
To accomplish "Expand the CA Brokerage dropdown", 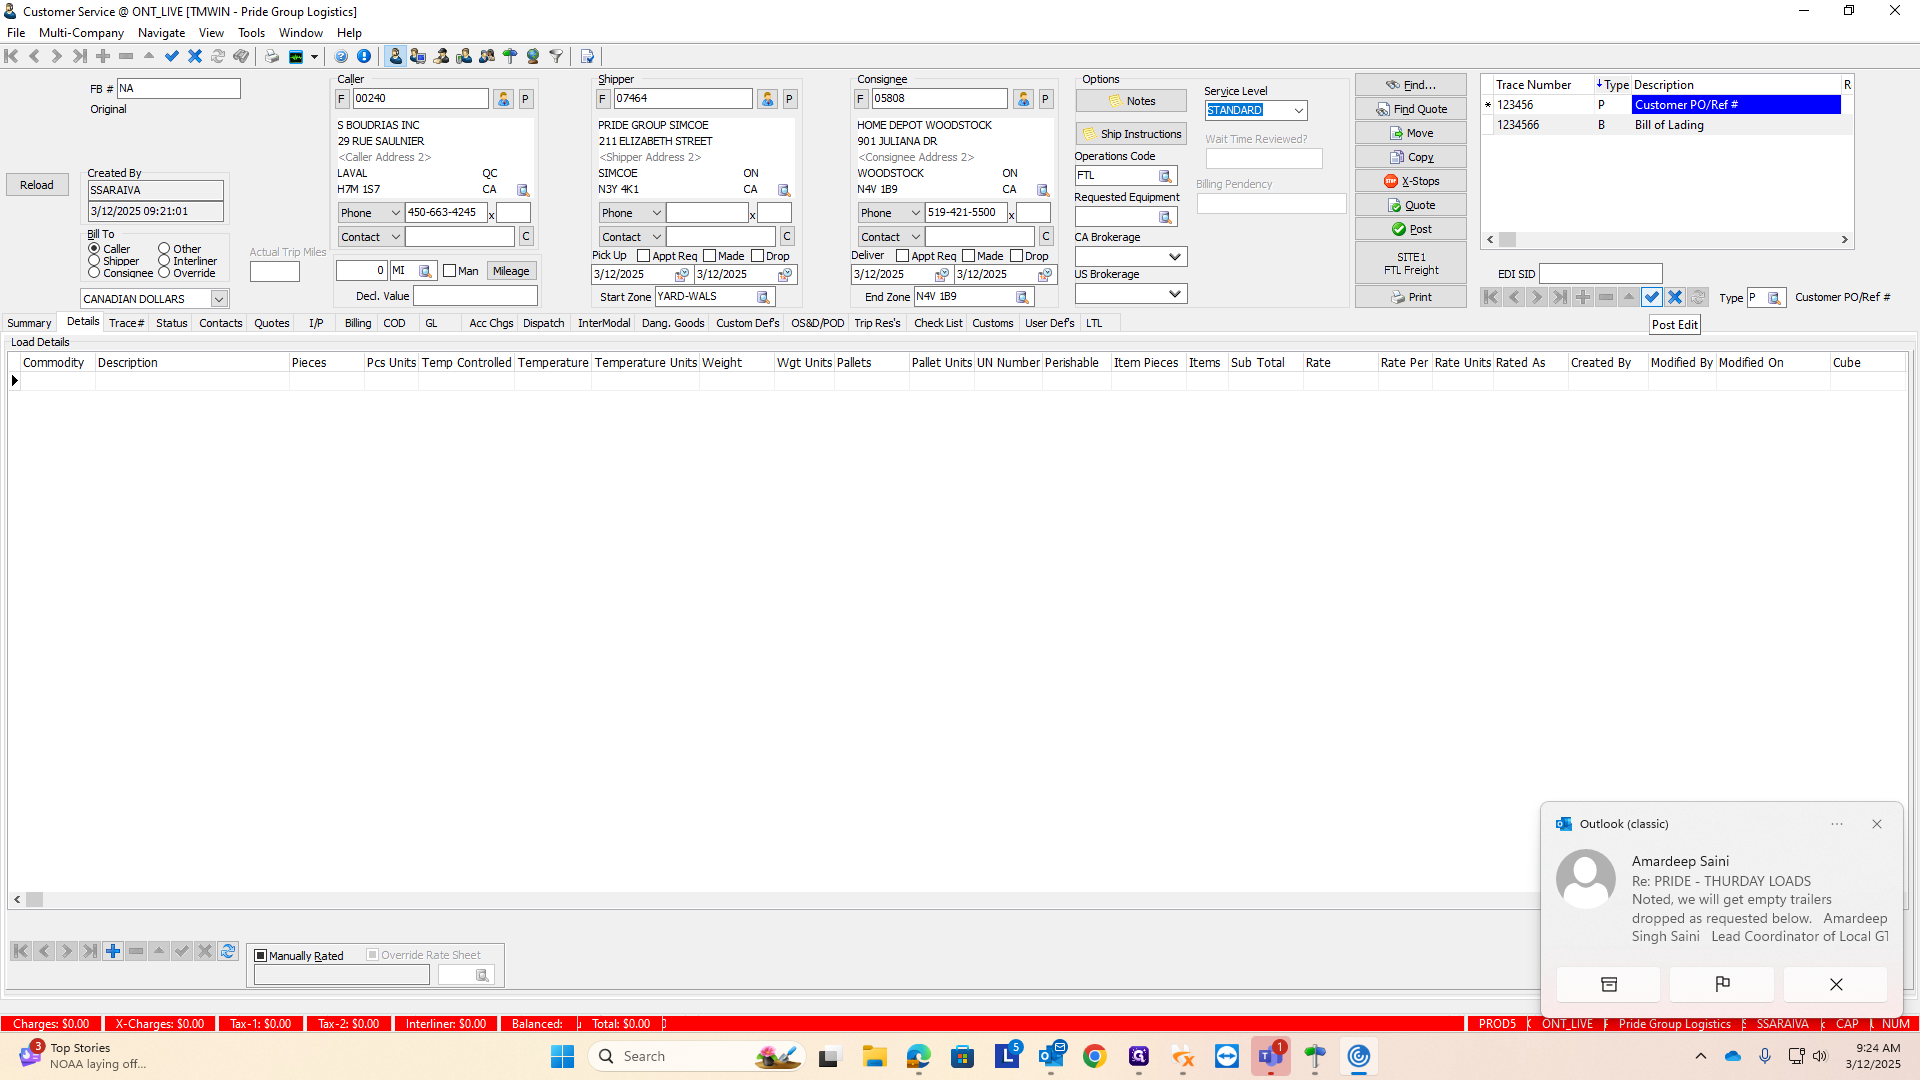I will click(1175, 257).
